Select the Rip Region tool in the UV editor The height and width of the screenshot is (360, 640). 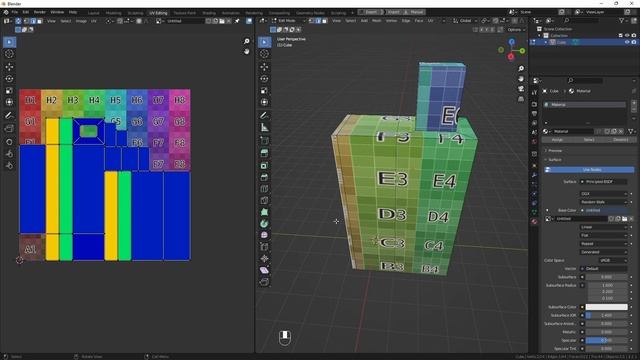tap(9, 129)
